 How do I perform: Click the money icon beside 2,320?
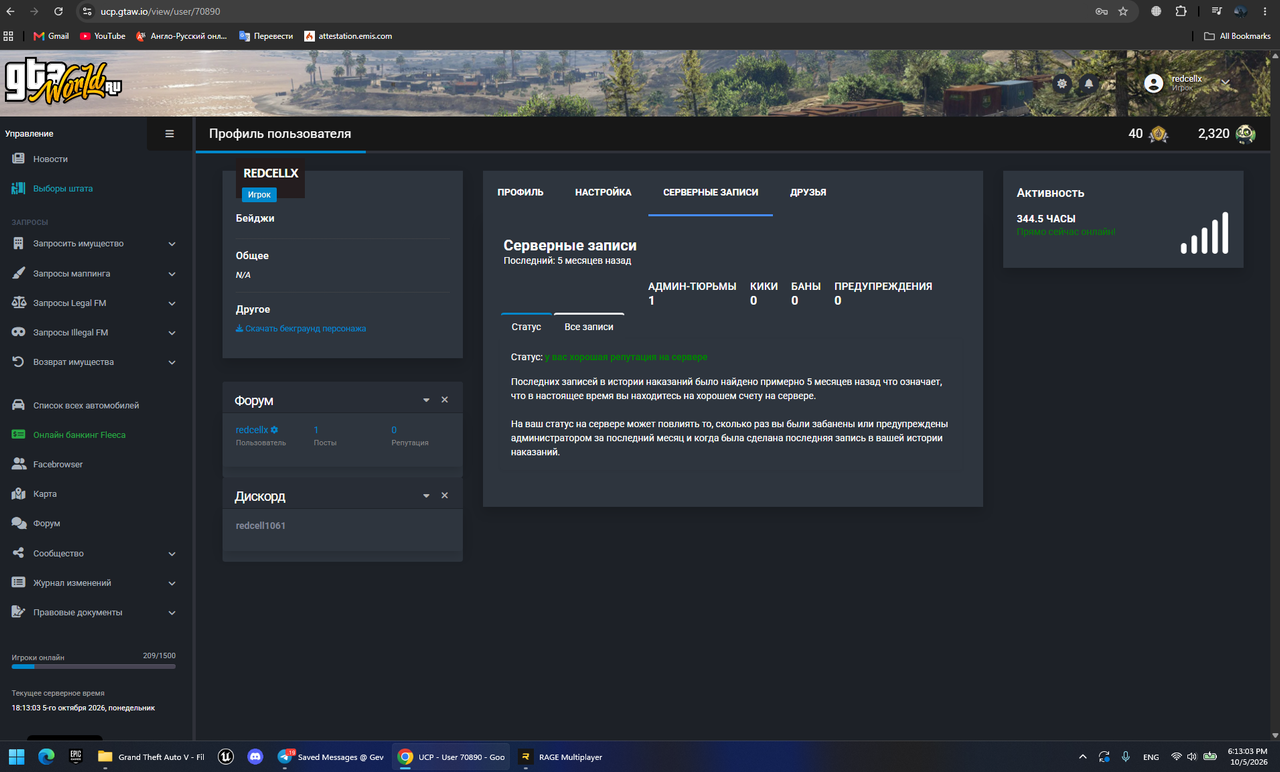[1245, 134]
